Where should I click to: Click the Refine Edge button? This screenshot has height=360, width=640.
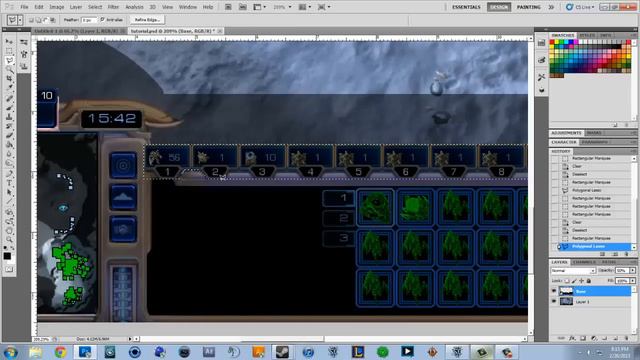[147, 20]
